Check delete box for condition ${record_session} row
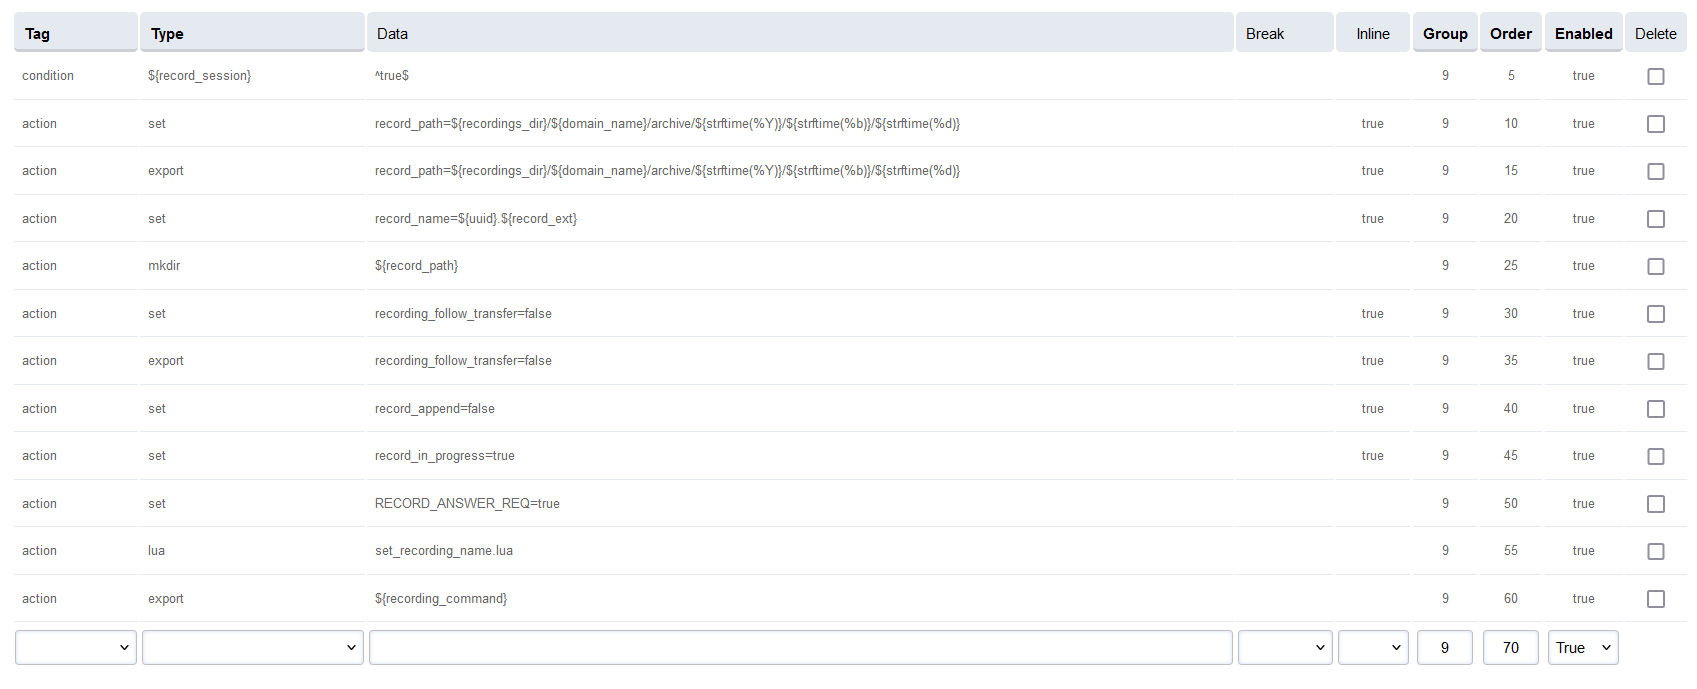The image size is (1697, 689). click(x=1655, y=76)
